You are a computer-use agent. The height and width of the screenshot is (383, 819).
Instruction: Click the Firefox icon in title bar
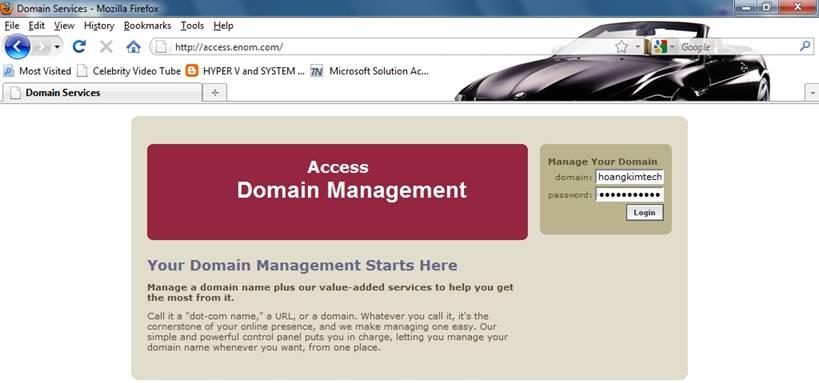(x=7, y=8)
